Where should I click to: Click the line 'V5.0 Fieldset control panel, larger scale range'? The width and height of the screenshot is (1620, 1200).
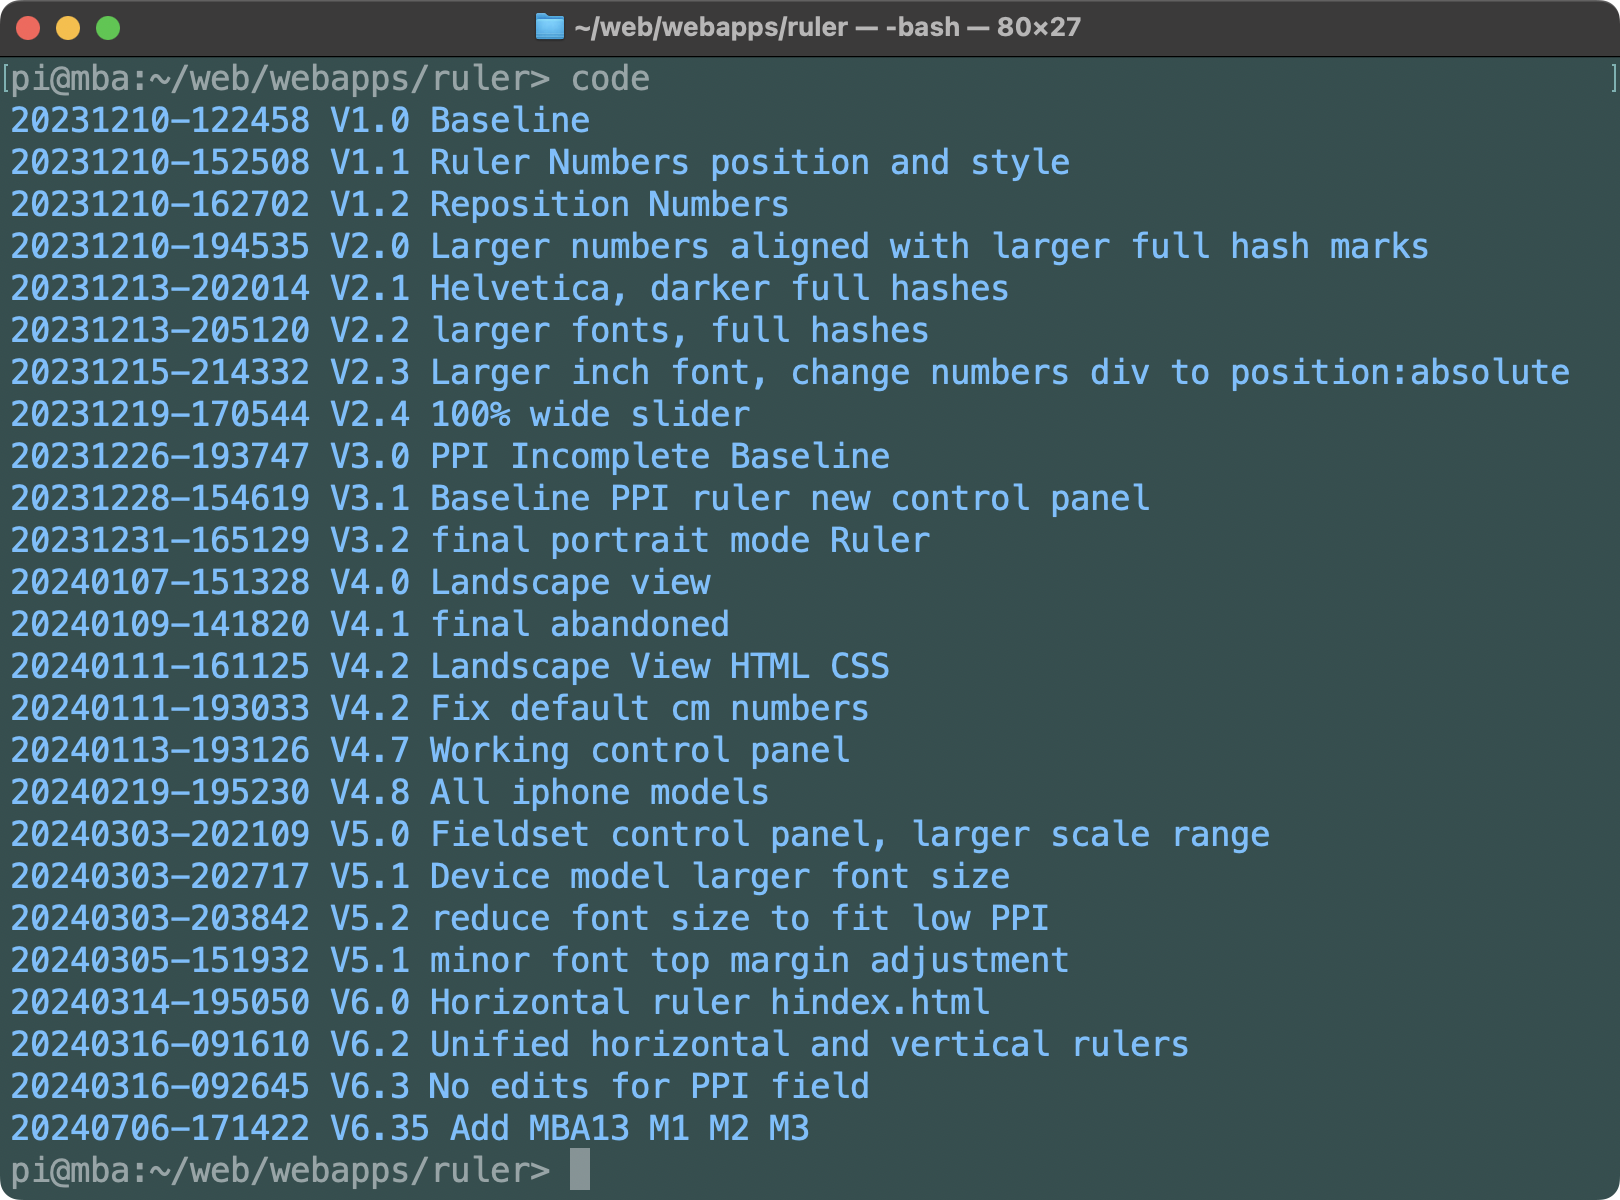click(800, 834)
